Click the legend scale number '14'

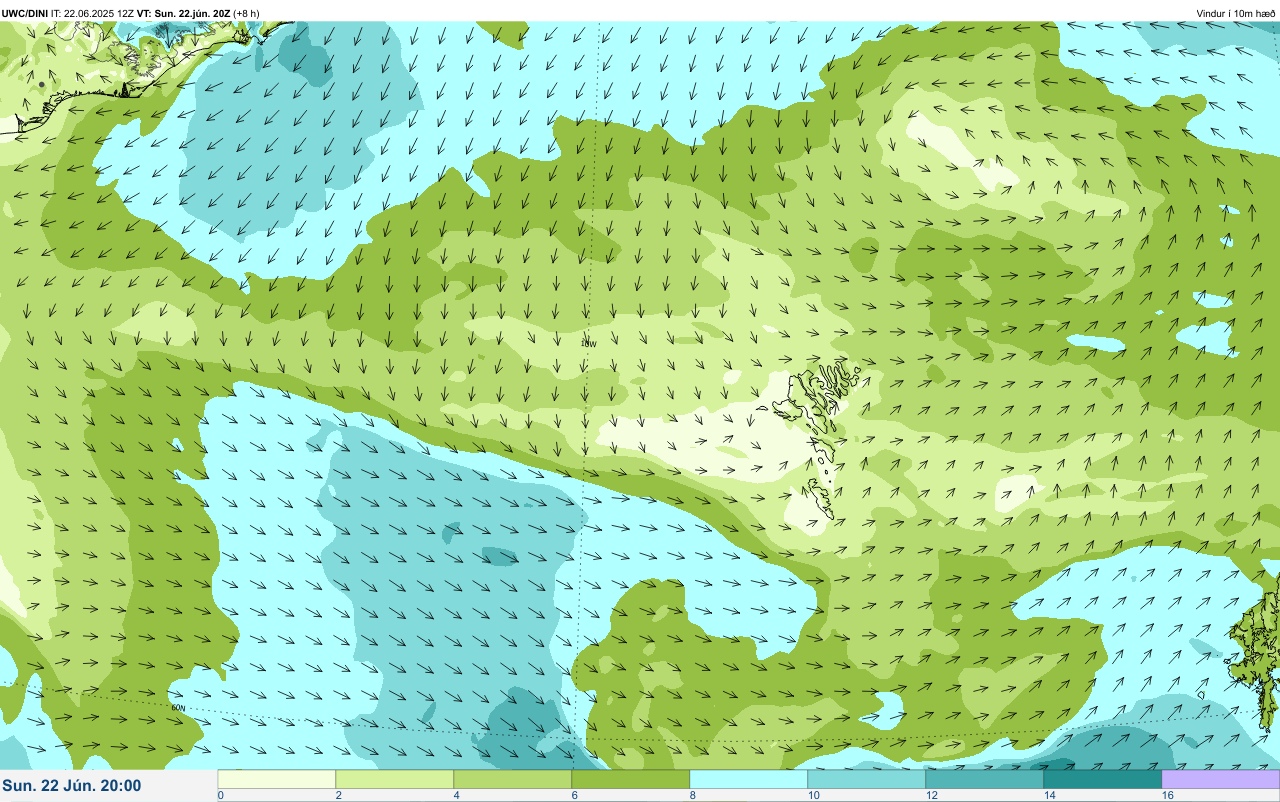pyautogui.click(x=1050, y=795)
